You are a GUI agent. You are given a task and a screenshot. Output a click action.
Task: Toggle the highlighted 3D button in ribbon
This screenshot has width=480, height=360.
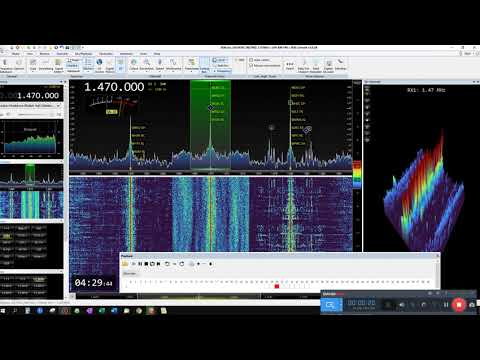click(120, 64)
